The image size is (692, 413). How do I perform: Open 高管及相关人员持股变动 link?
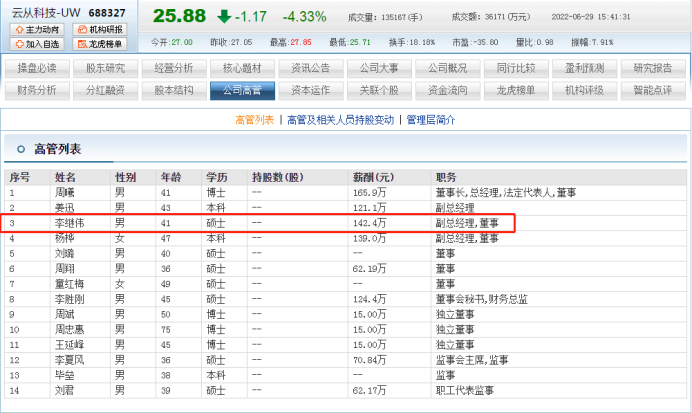pyautogui.click(x=340, y=120)
